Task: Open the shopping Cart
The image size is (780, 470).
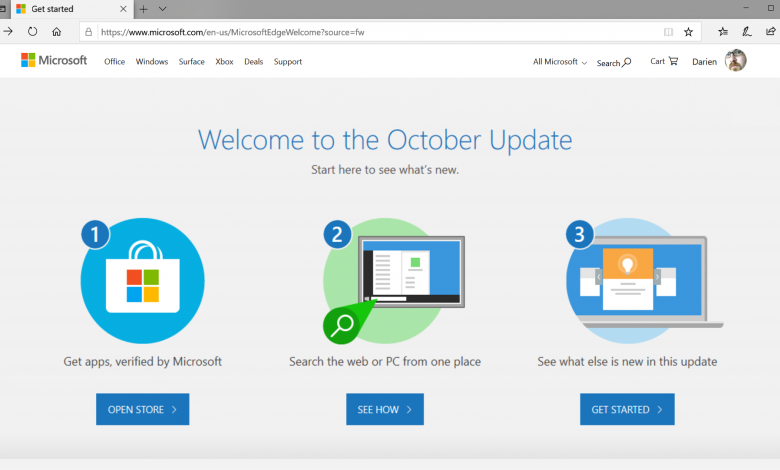Action: (664, 61)
